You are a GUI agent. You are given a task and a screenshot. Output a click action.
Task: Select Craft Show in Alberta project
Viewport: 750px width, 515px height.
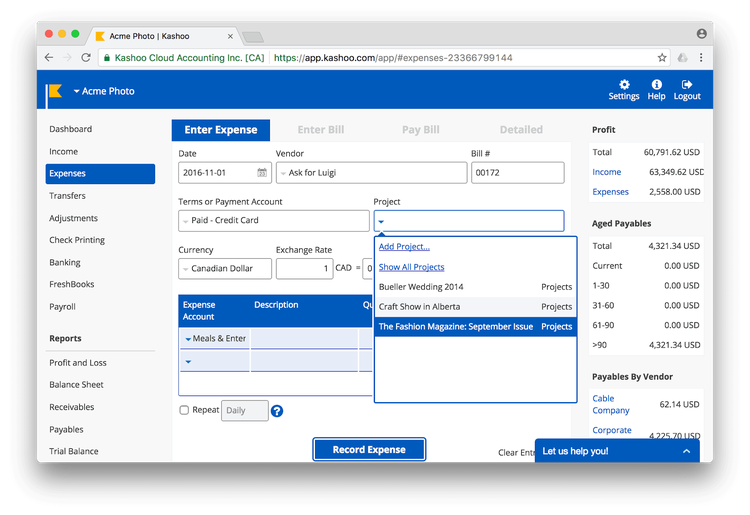click(x=475, y=307)
